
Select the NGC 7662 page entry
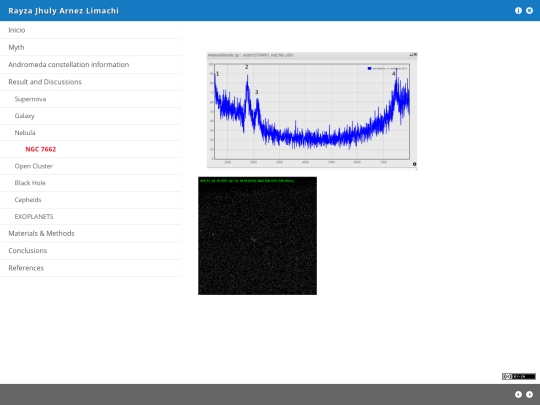pyautogui.click(x=91, y=149)
